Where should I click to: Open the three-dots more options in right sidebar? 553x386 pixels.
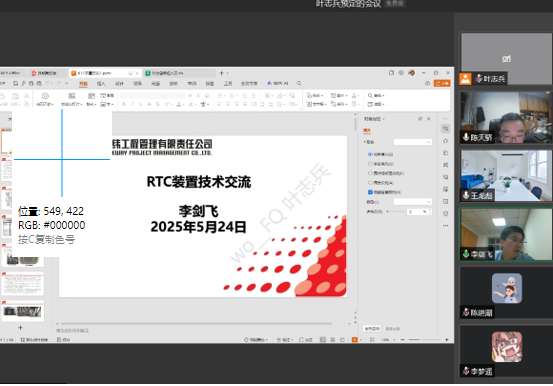click(445, 225)
